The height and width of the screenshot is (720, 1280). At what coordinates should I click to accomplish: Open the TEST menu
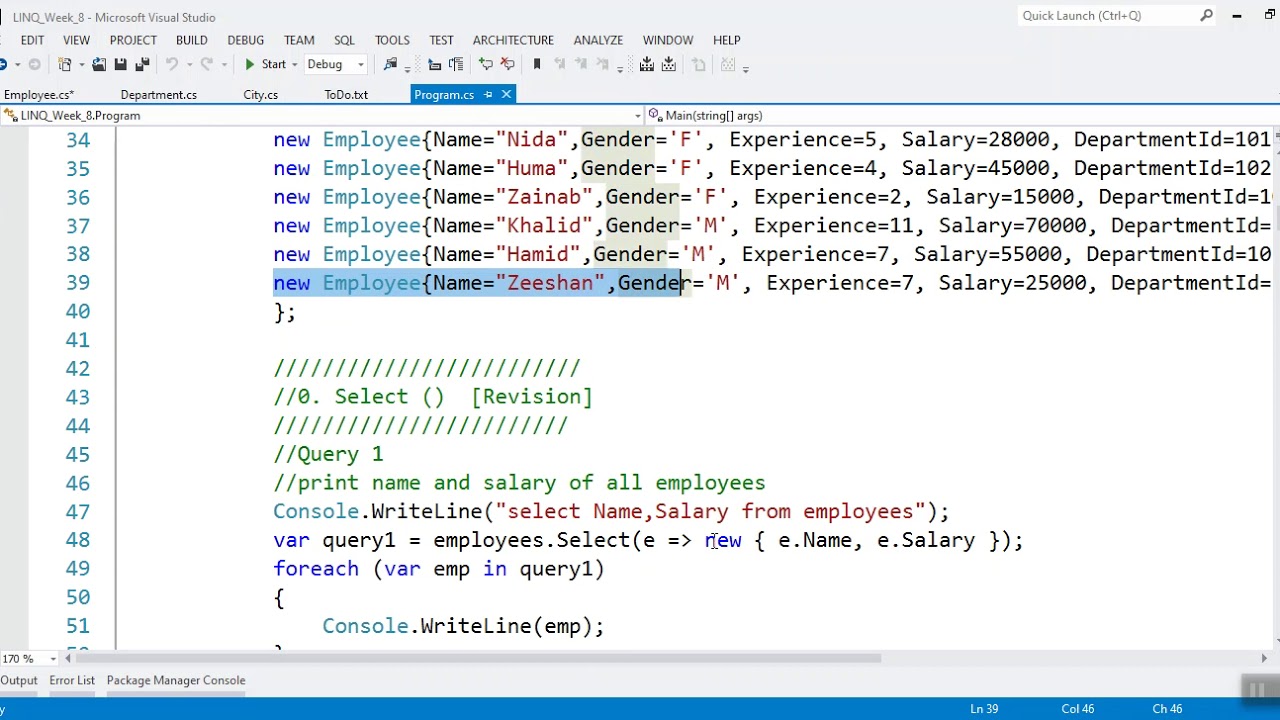pyautogui.click(x=441, y=40)
